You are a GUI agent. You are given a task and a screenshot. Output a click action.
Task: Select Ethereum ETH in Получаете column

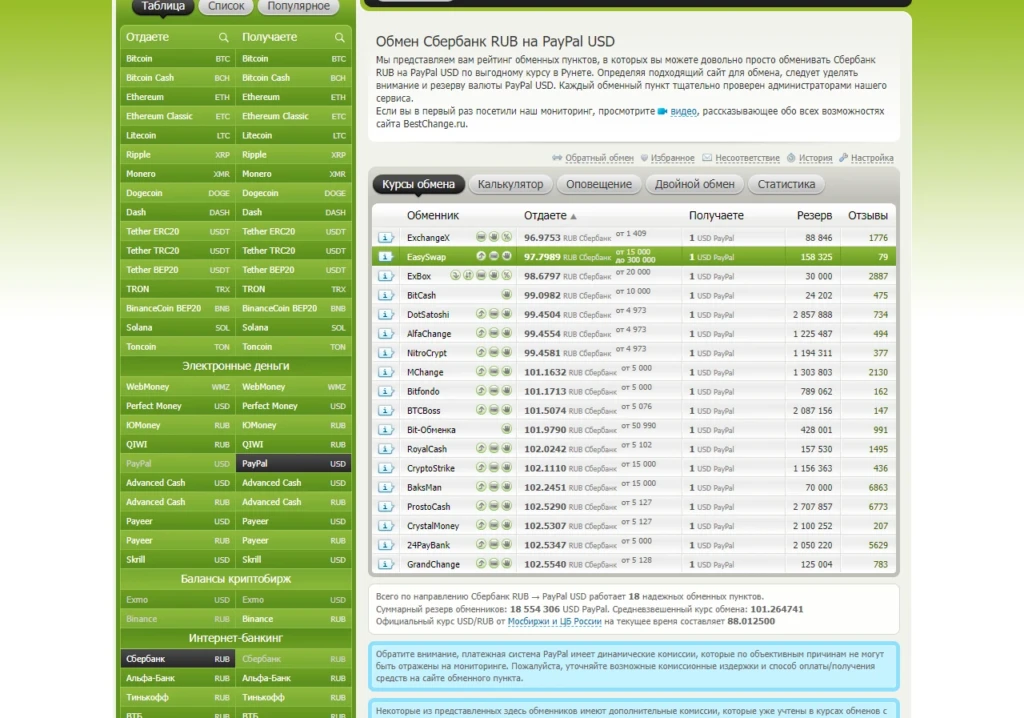tap(293, 97)
